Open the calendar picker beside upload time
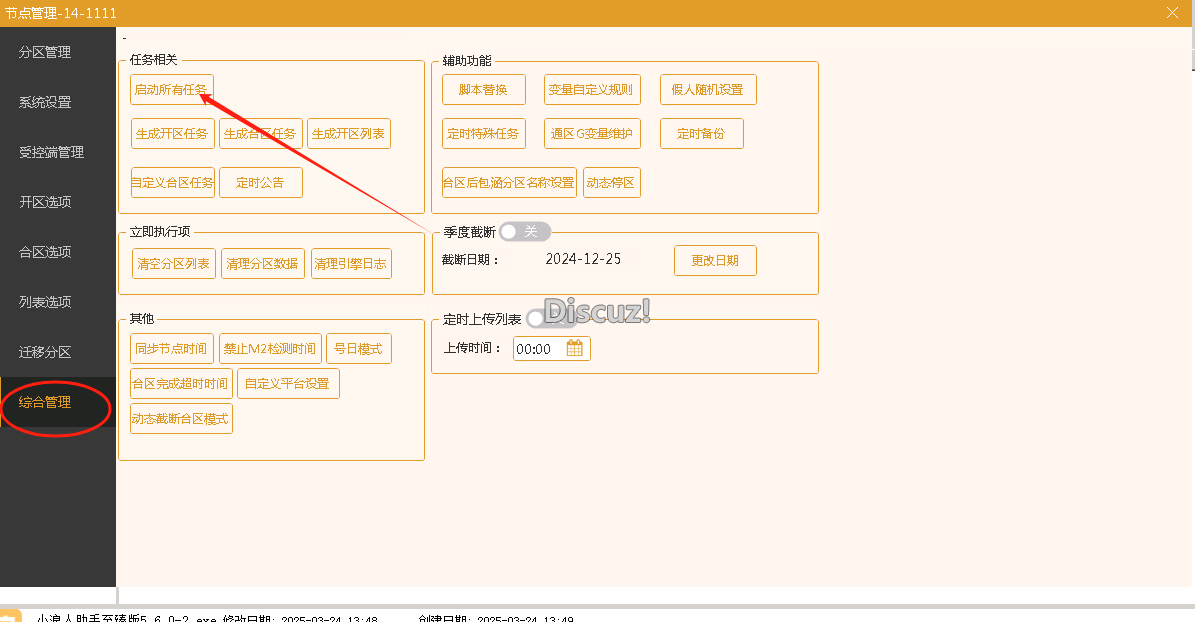 tap(577, 348)
